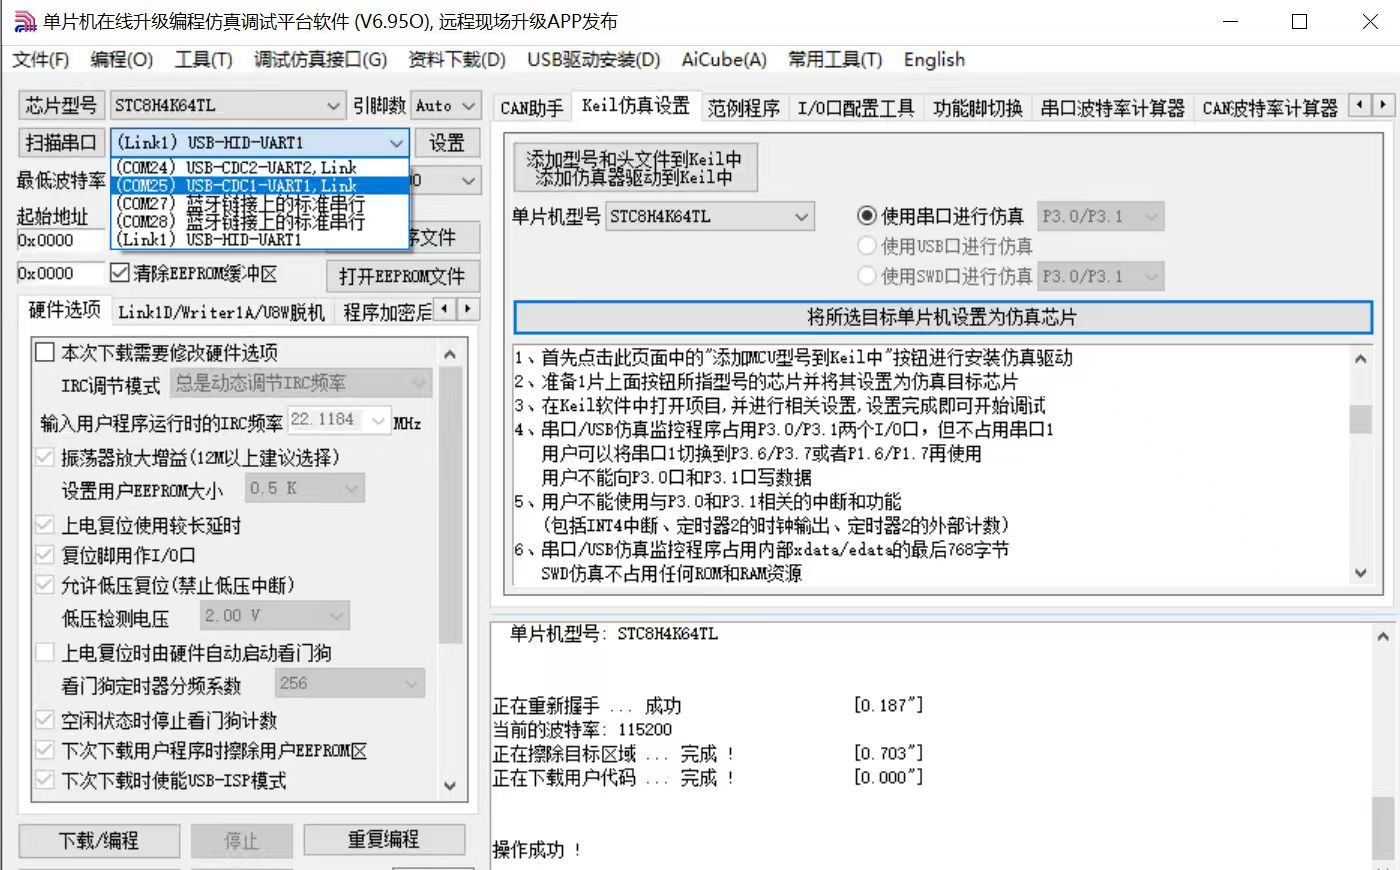Select the 程序加密后 tab
This screenshot has height=870, width=1400.
(387, 313)
